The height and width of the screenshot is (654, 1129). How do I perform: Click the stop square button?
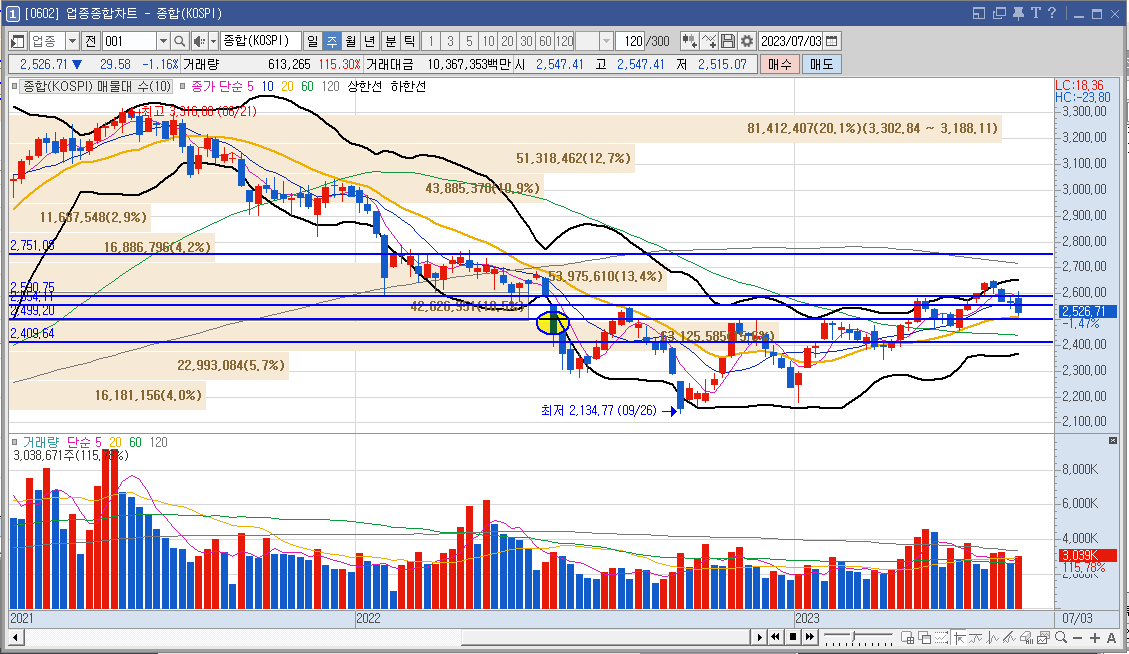(793, 637)
